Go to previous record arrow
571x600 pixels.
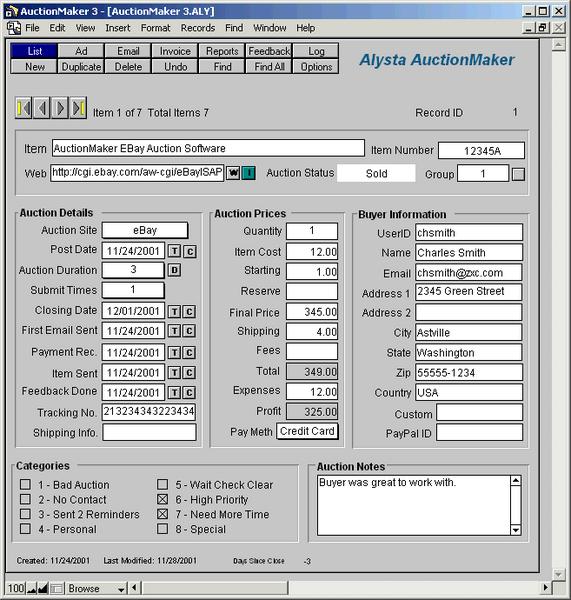pos(42,108)
